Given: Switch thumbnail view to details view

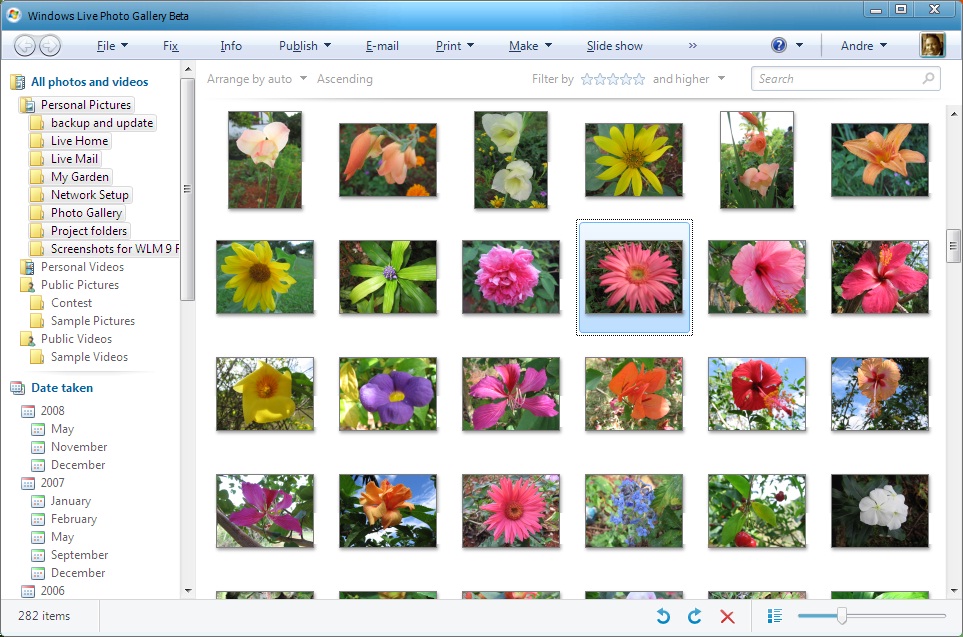Looking at the screenshot, I should 775,616.
